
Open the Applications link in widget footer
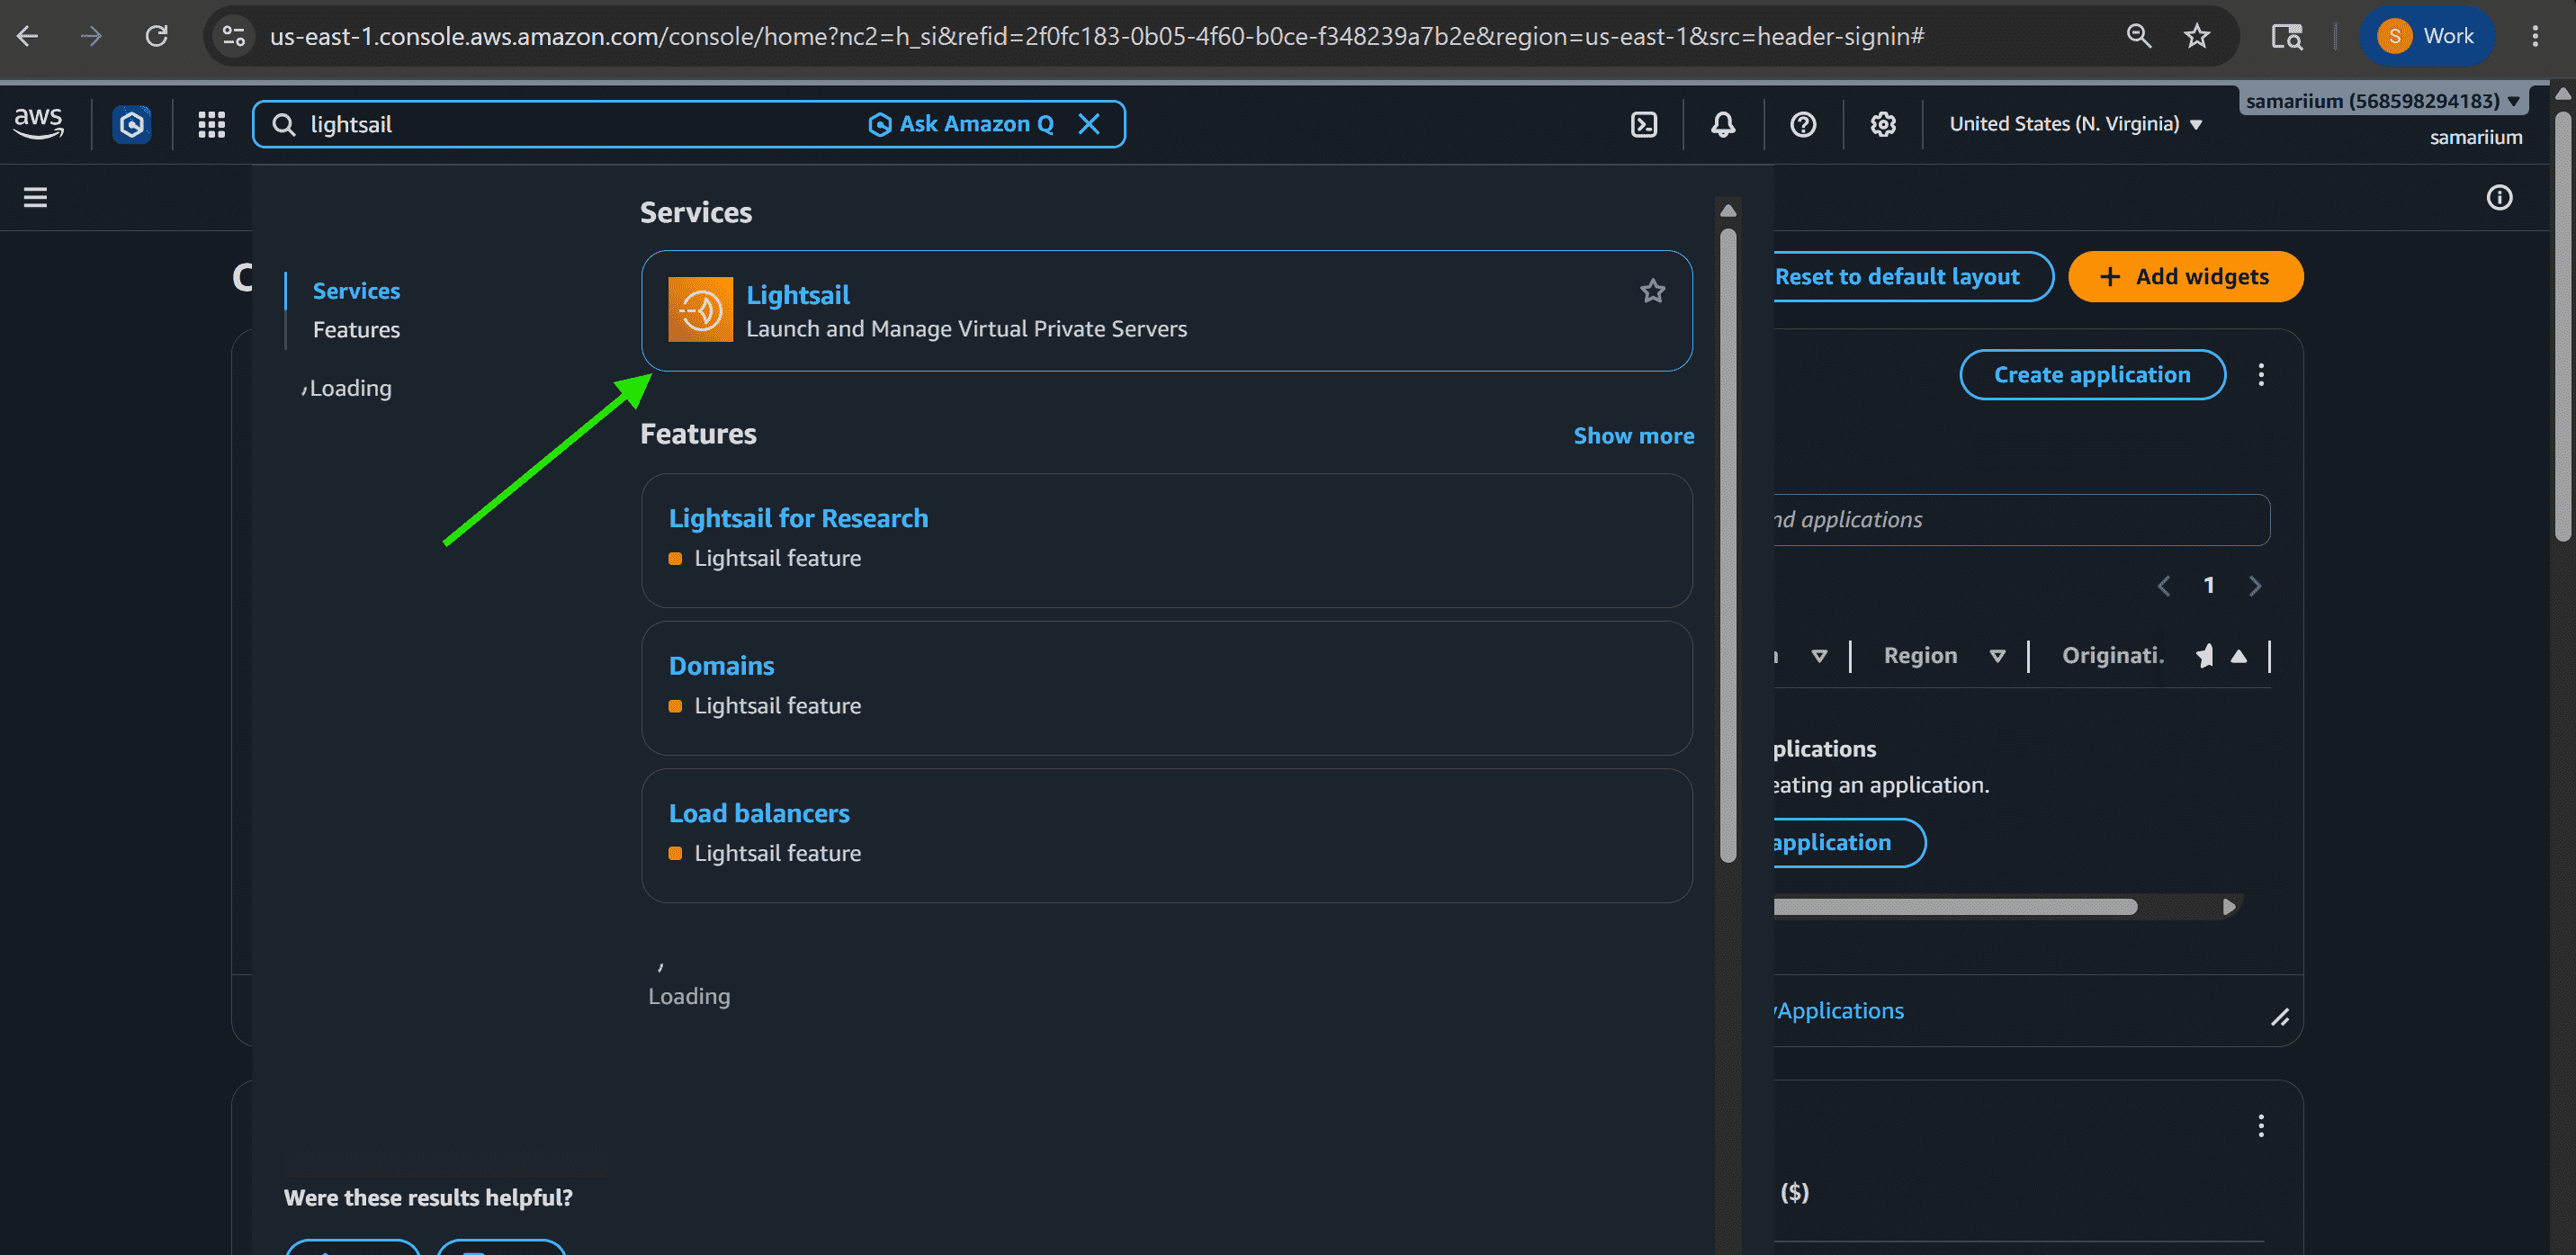[1839, 1011]
